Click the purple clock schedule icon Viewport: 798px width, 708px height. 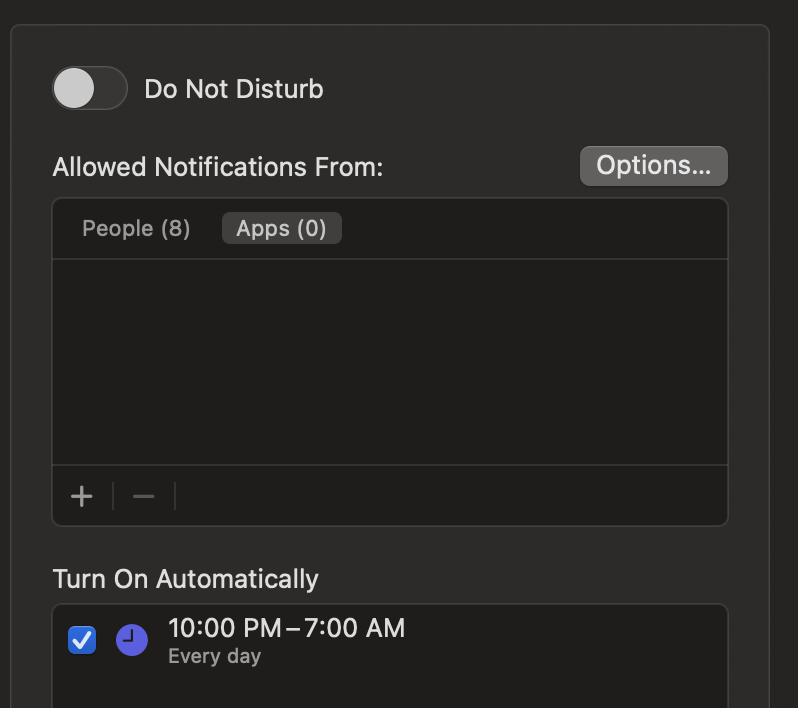click(132, 640)
